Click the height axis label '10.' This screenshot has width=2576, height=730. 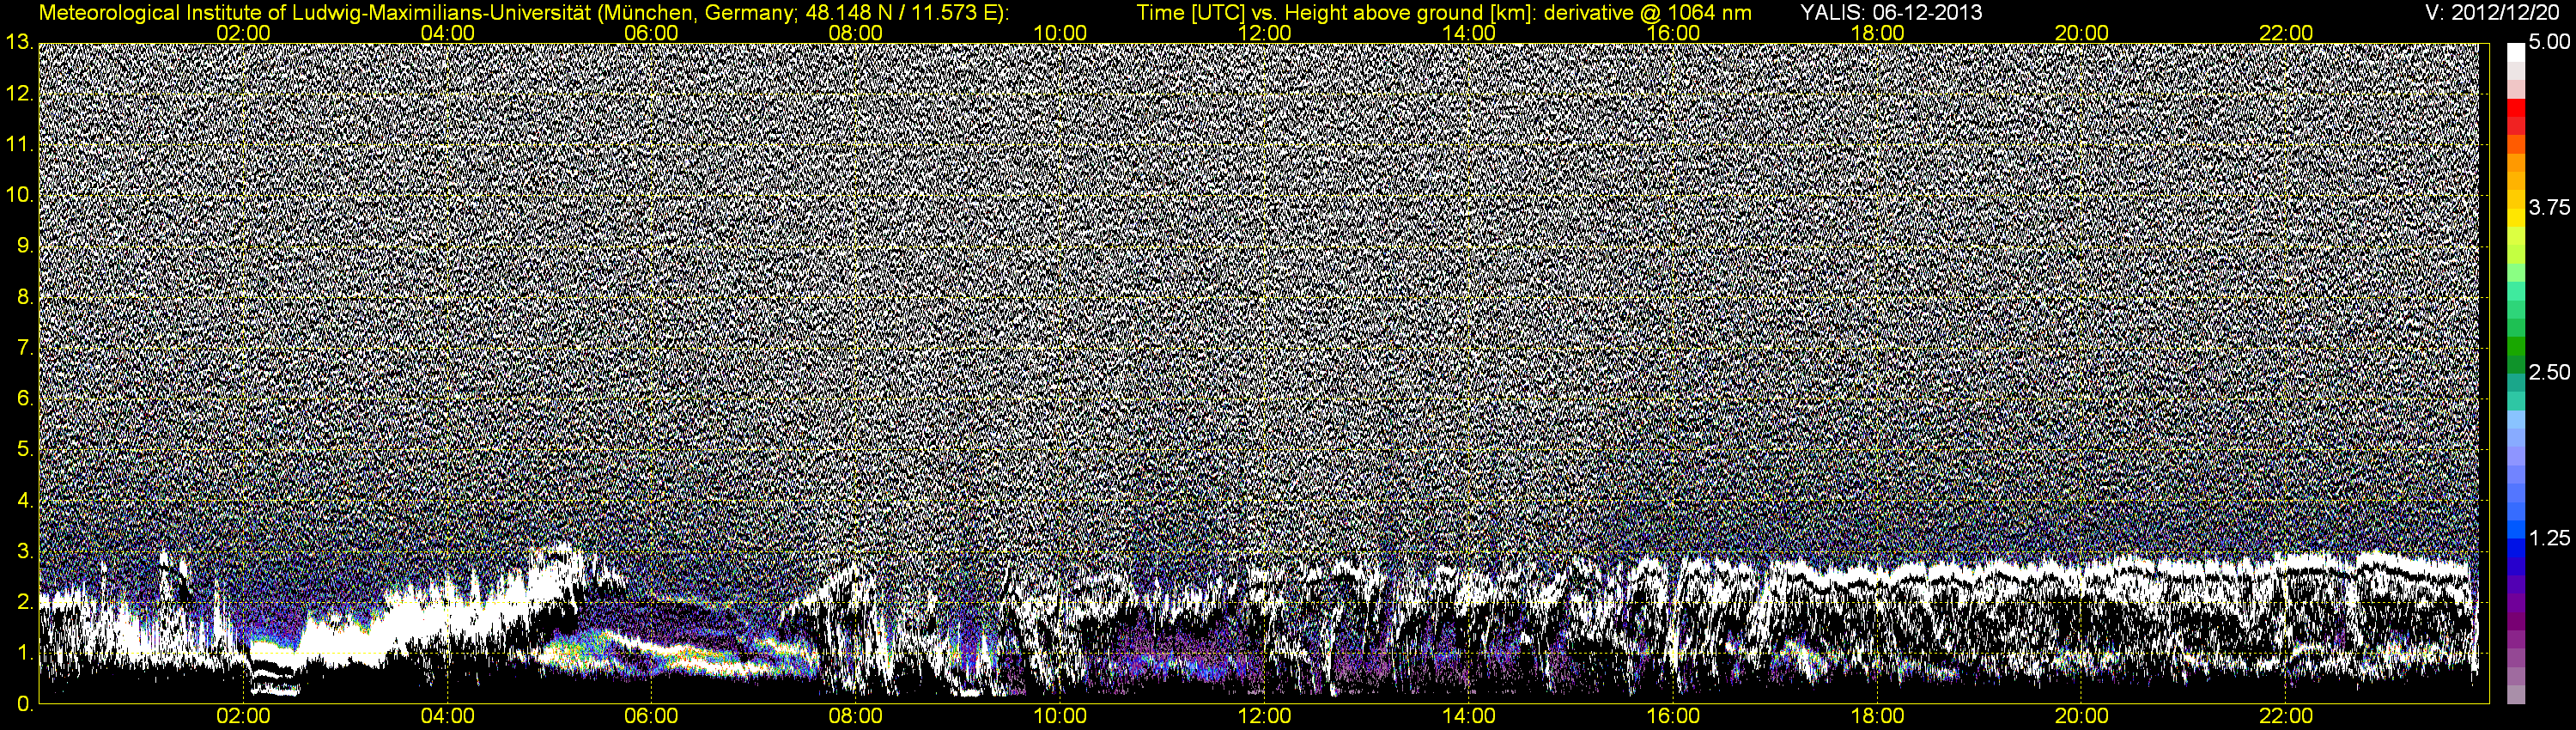tap(19, 195)
